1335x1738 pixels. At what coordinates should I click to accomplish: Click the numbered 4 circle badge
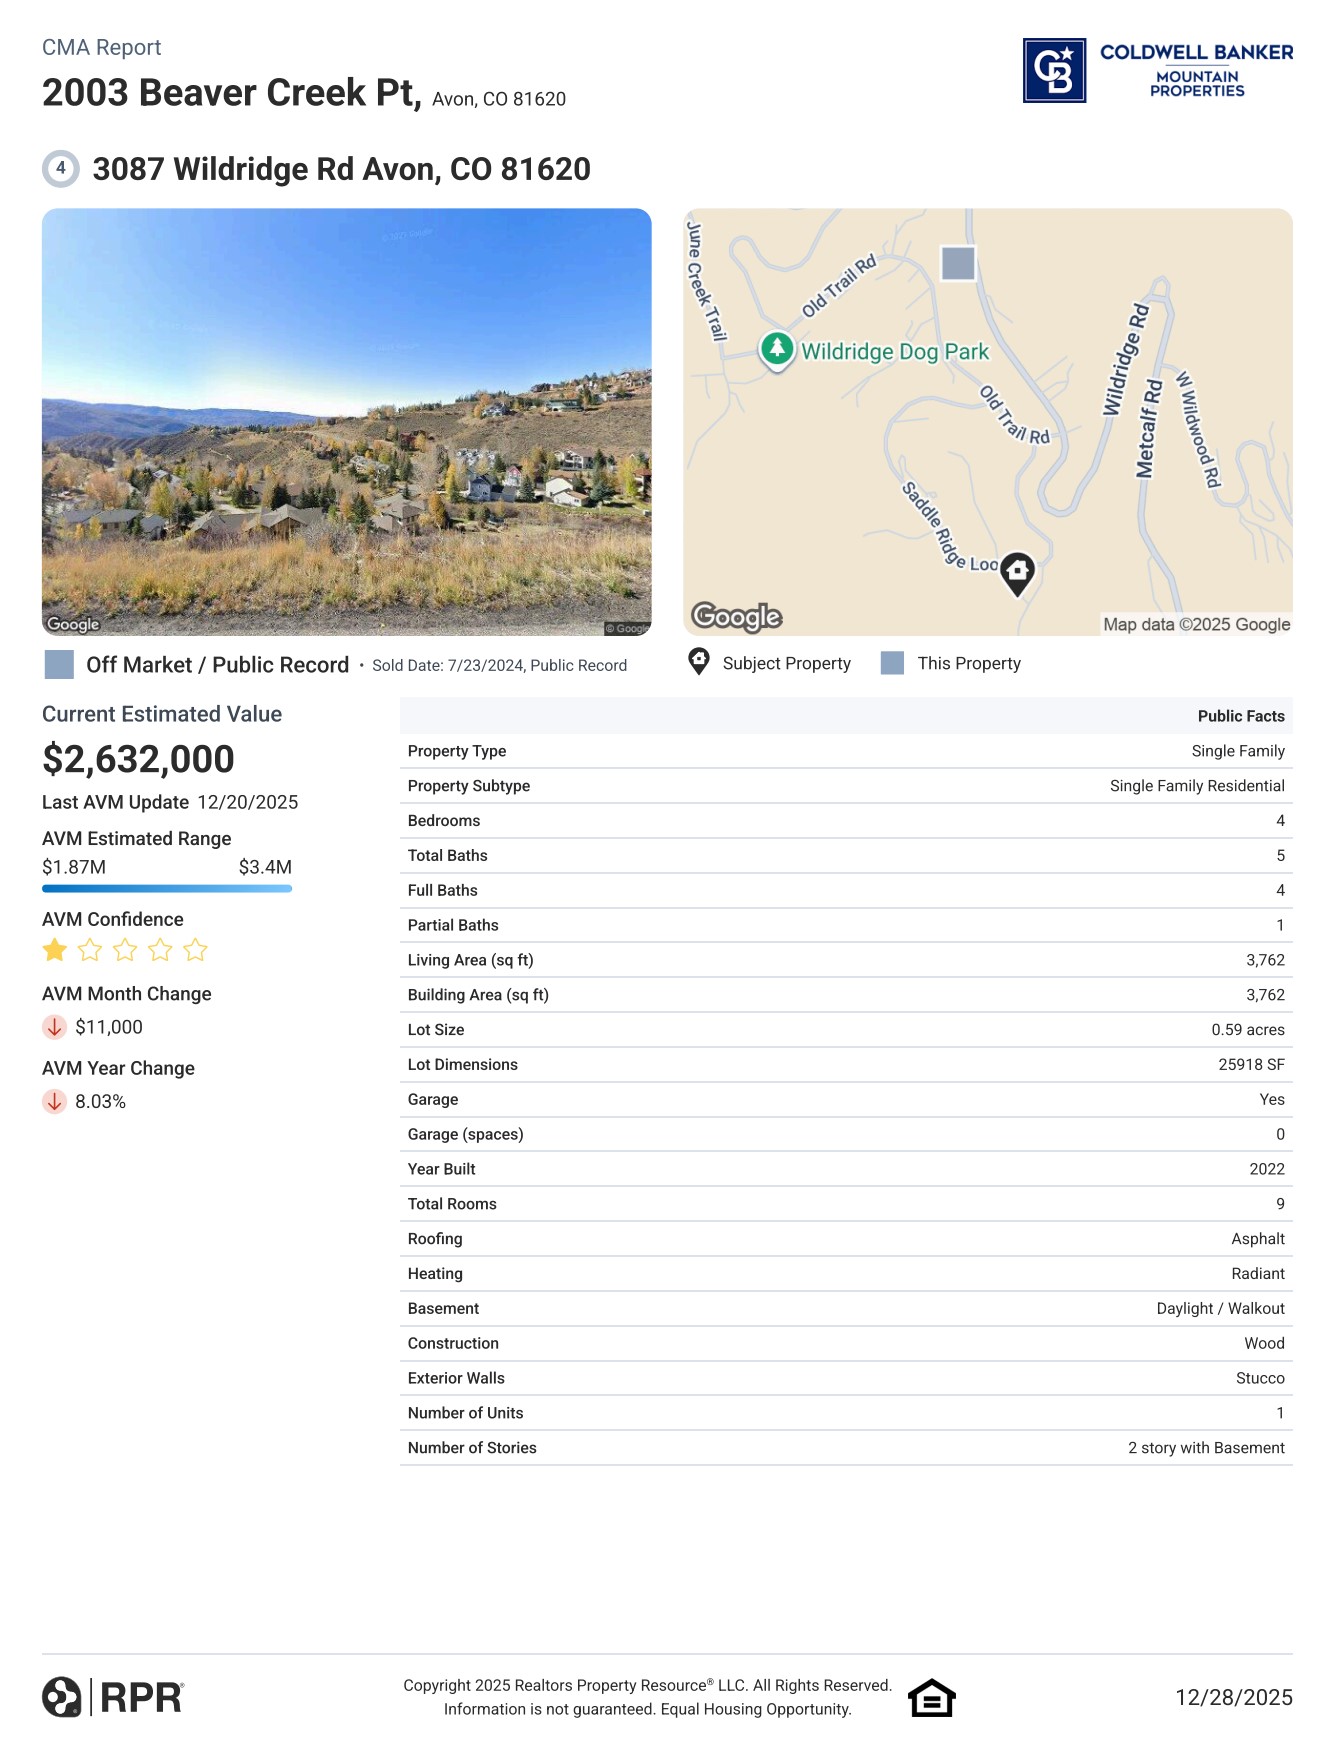(61, 169)
